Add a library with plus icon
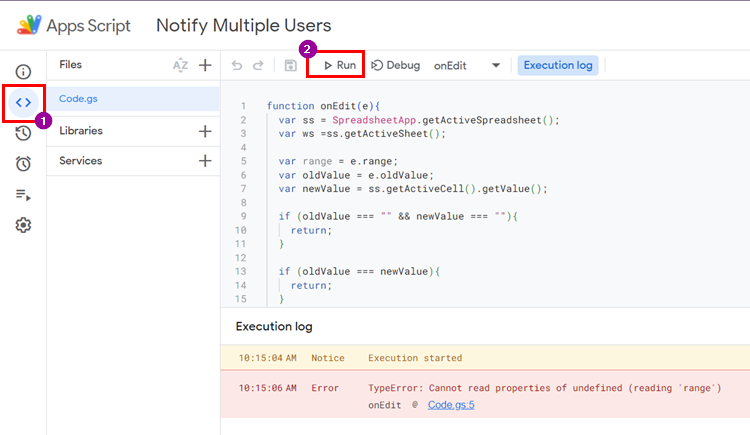750x435 pixels. click(205, 131)
